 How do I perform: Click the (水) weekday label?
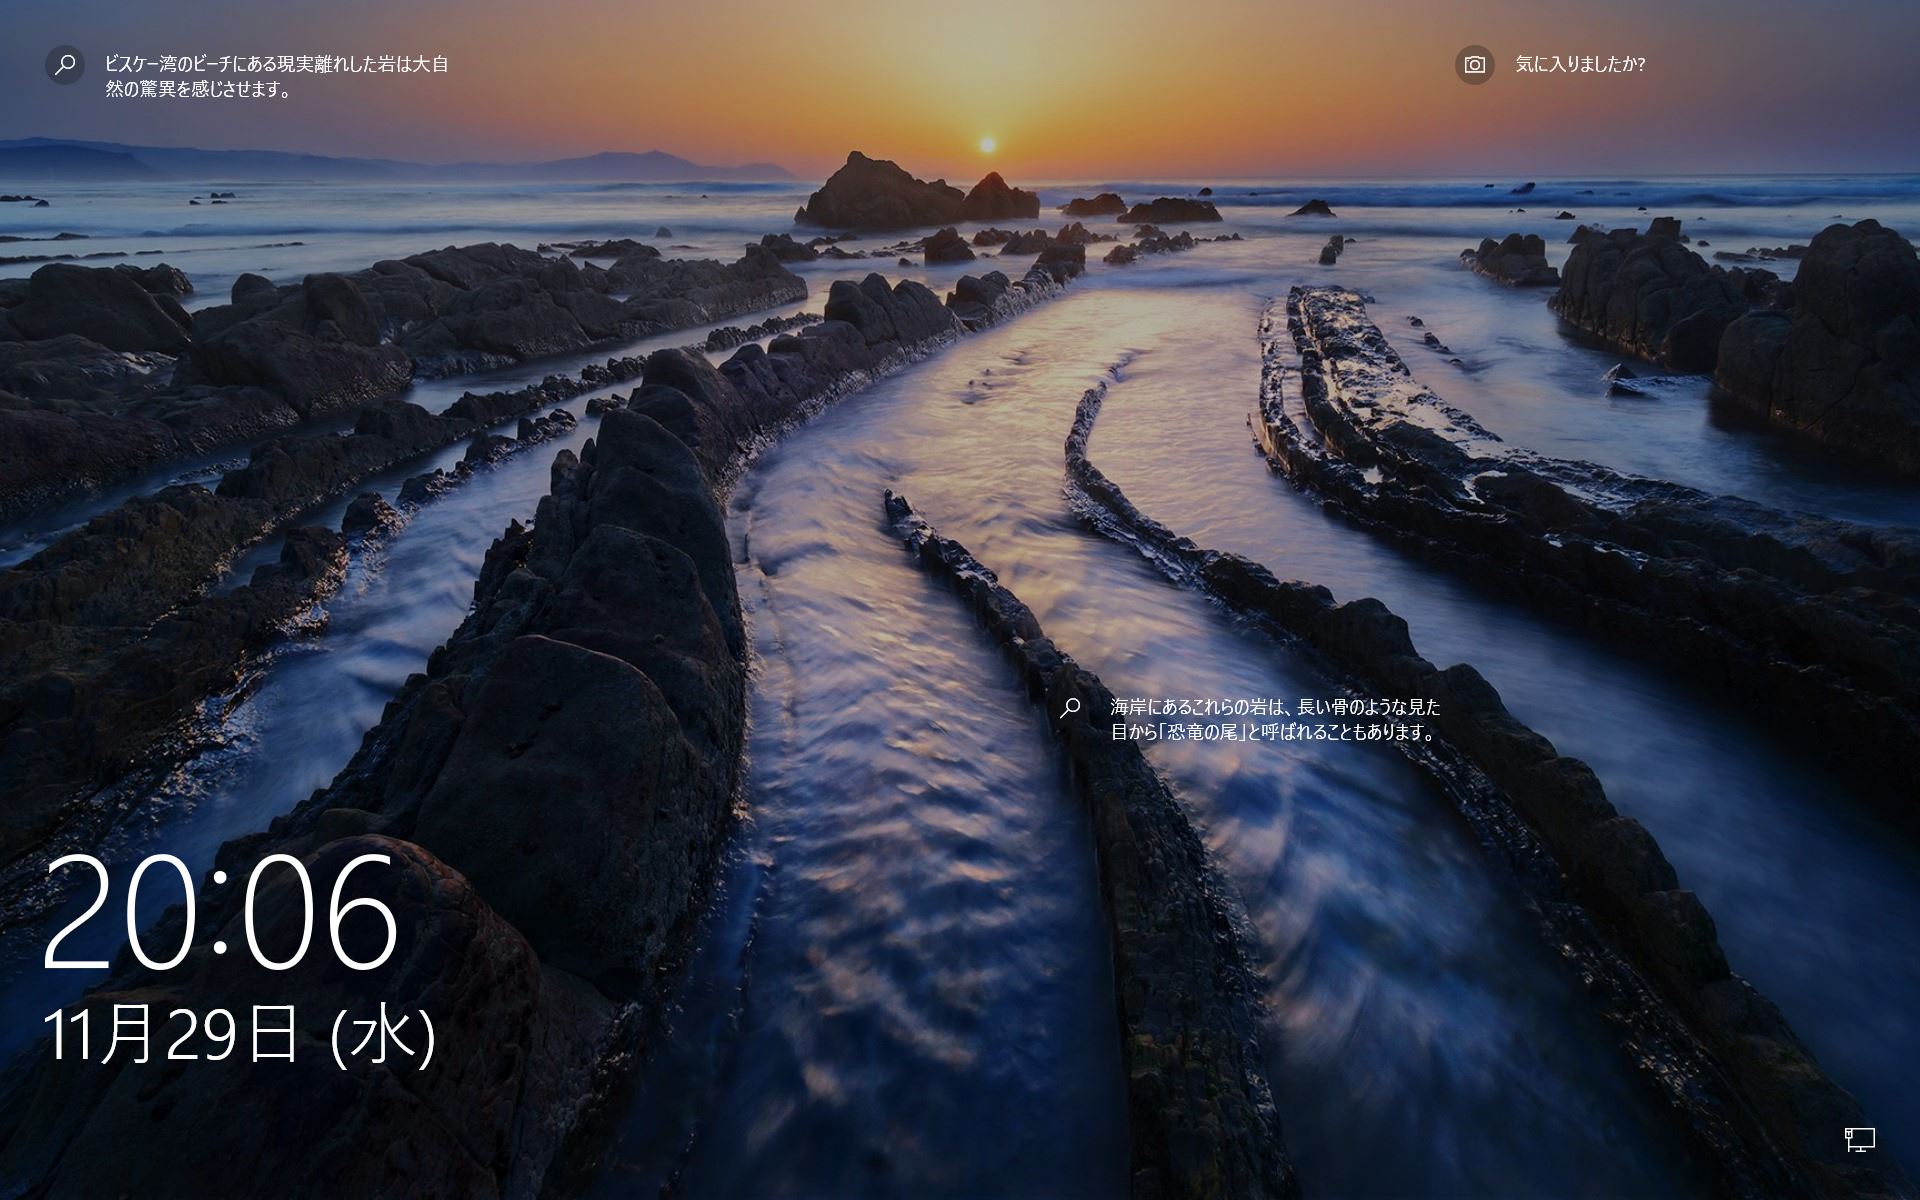383,1036
